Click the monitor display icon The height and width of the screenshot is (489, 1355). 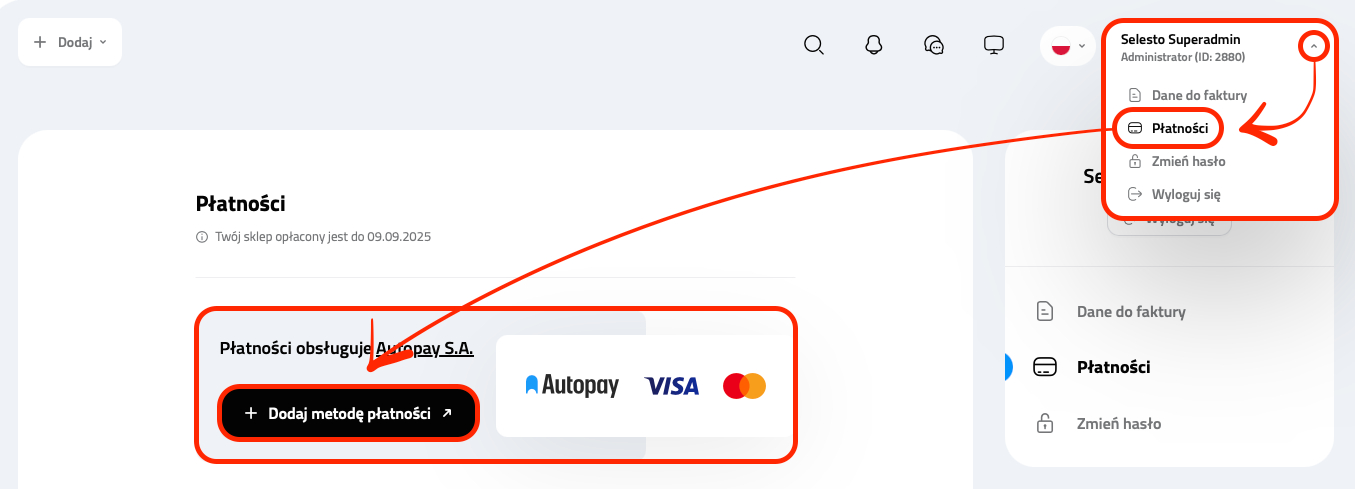pos(994,45)
